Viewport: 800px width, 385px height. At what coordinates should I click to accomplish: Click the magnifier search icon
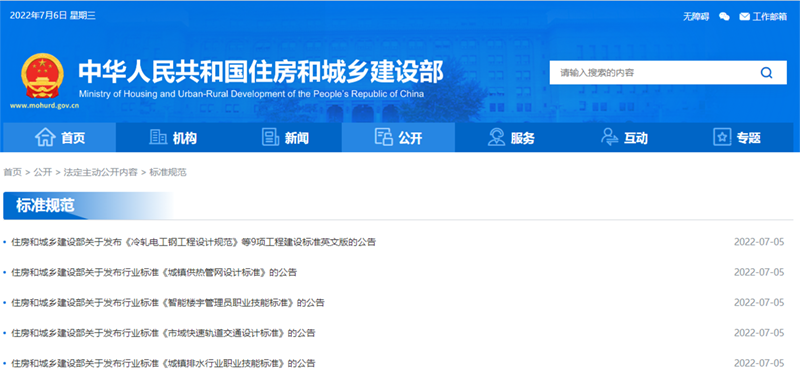coord(766,72)
